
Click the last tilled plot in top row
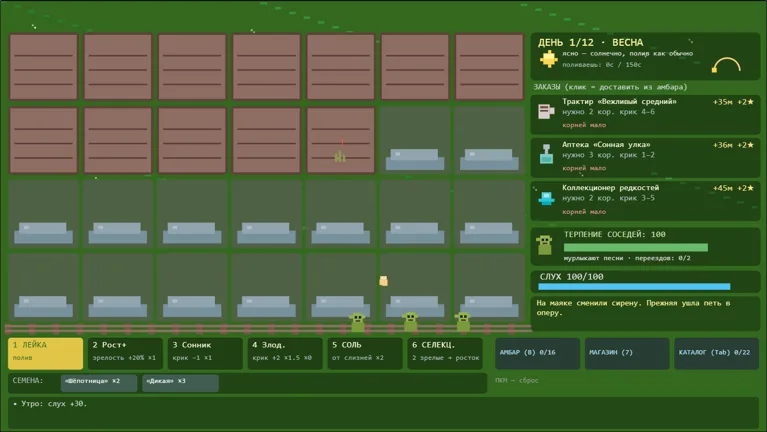pos(489,67)
